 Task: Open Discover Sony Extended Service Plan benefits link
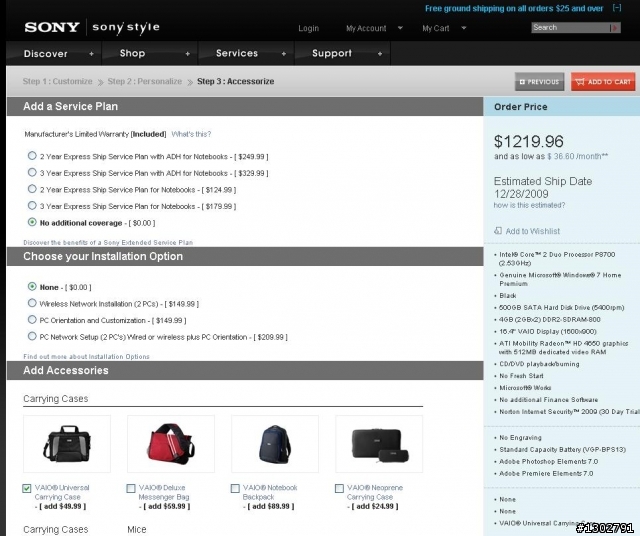click(108, 242)
